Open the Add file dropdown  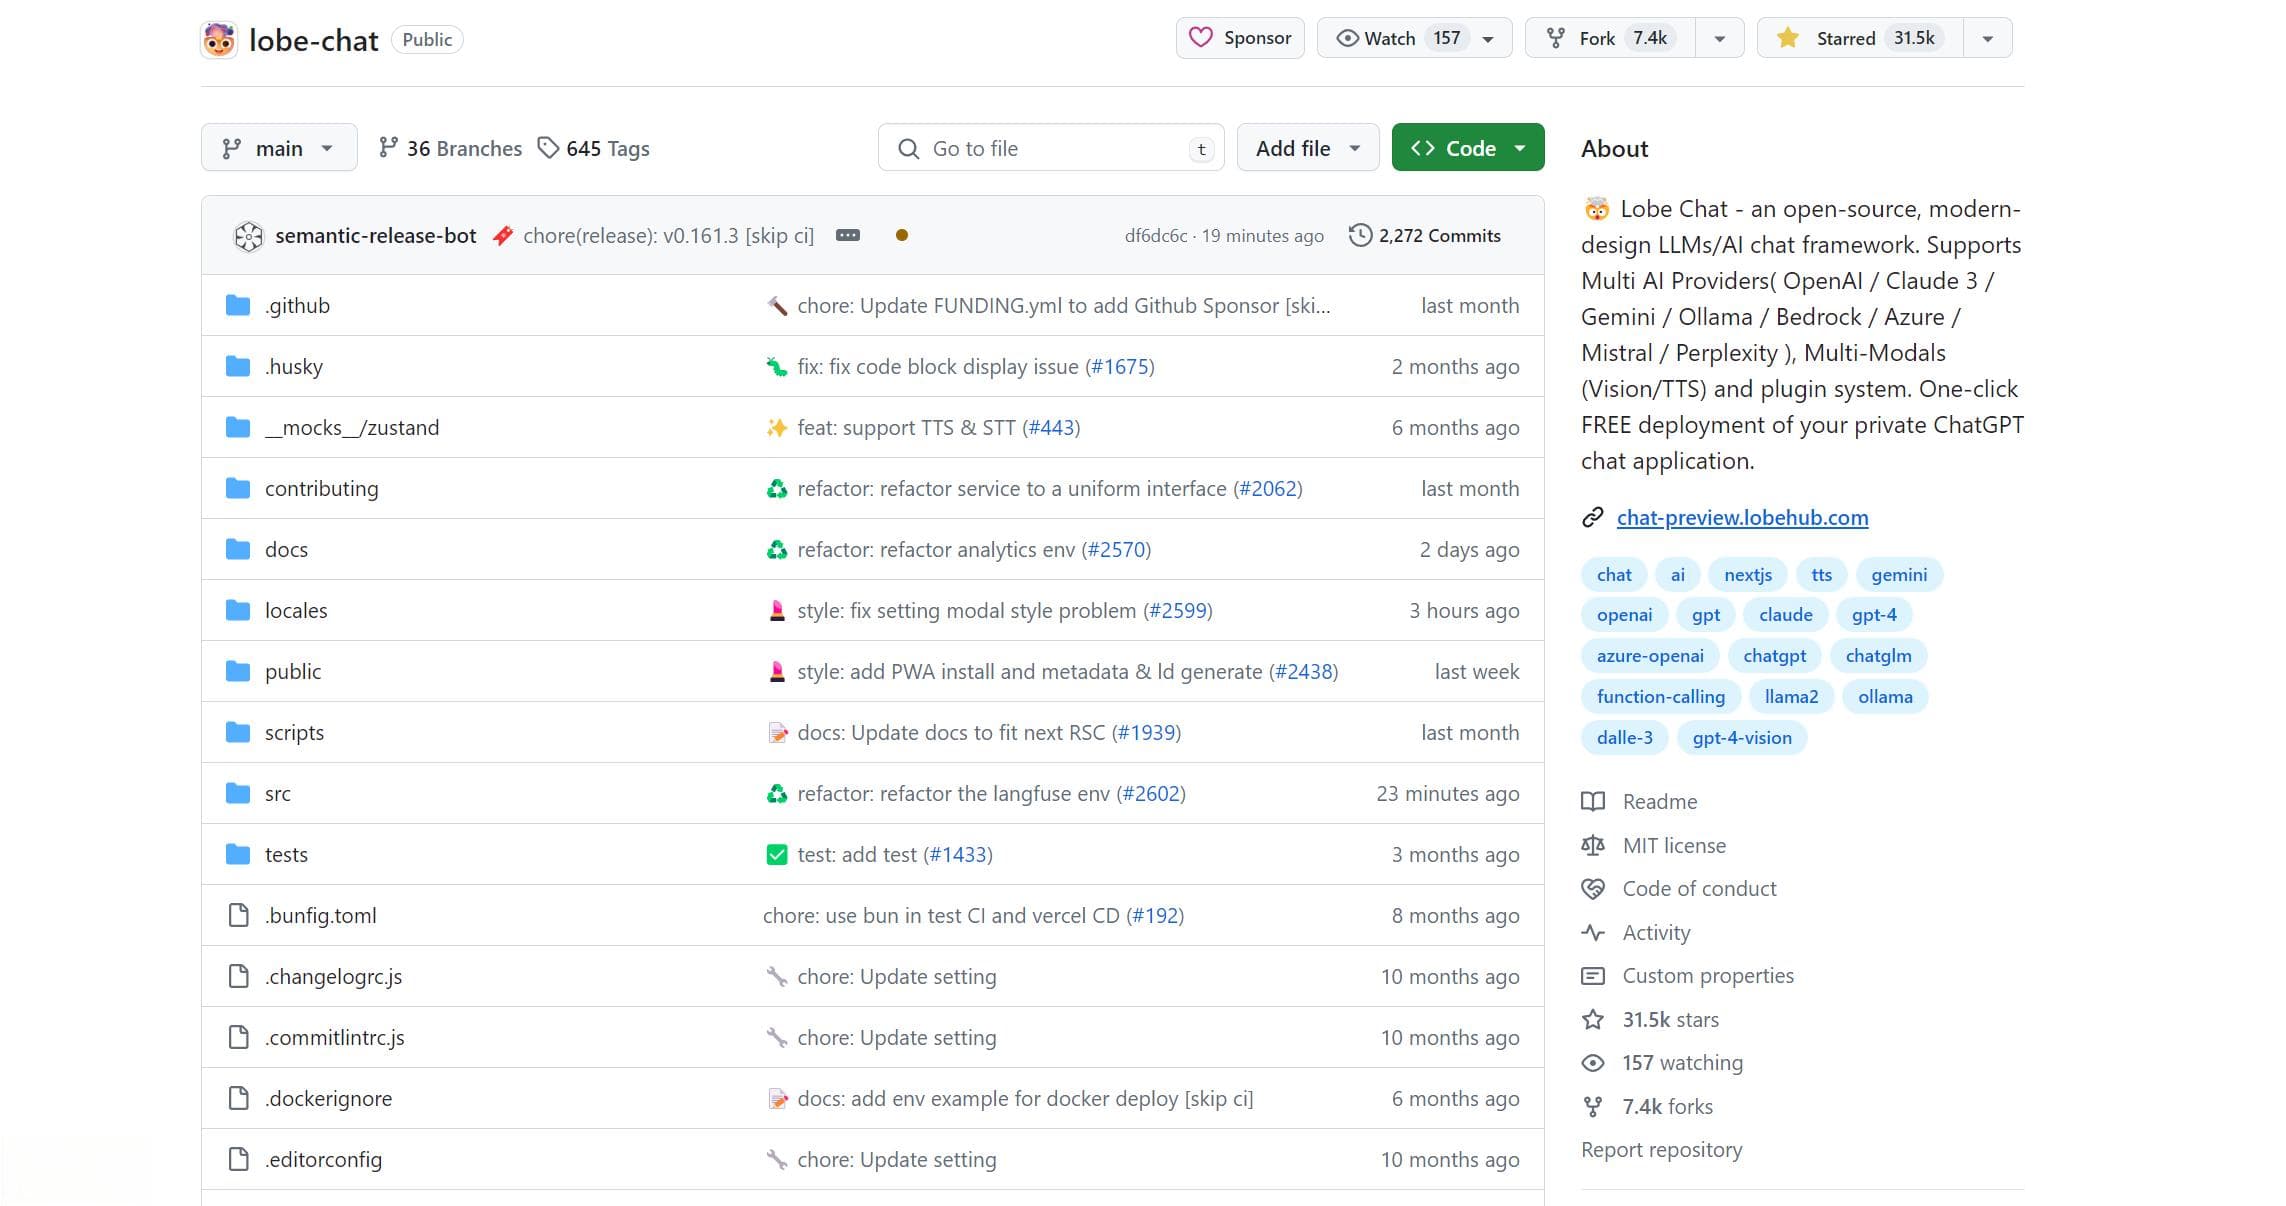coord(1308,148)
